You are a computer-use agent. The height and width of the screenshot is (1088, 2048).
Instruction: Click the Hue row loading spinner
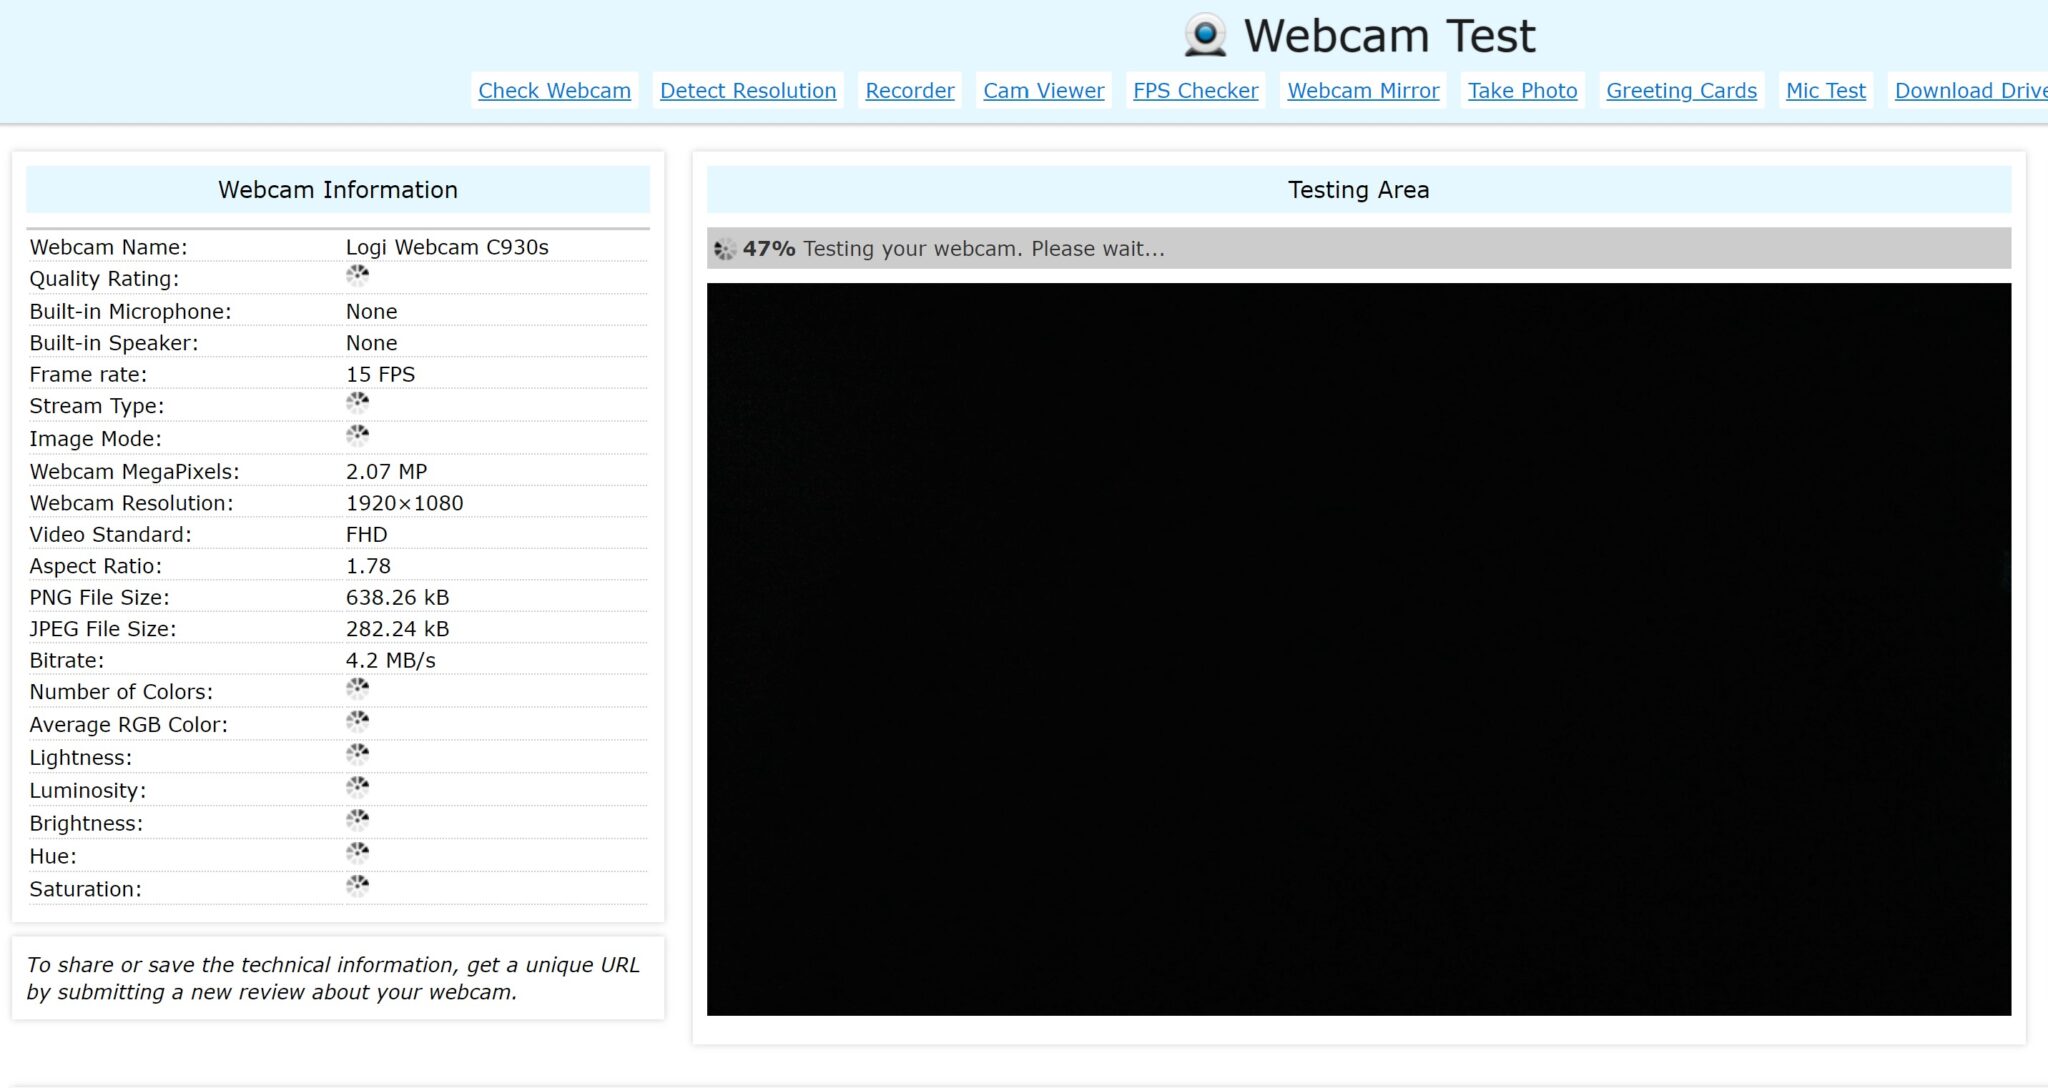pyautogui.click(x=358, y=852)
